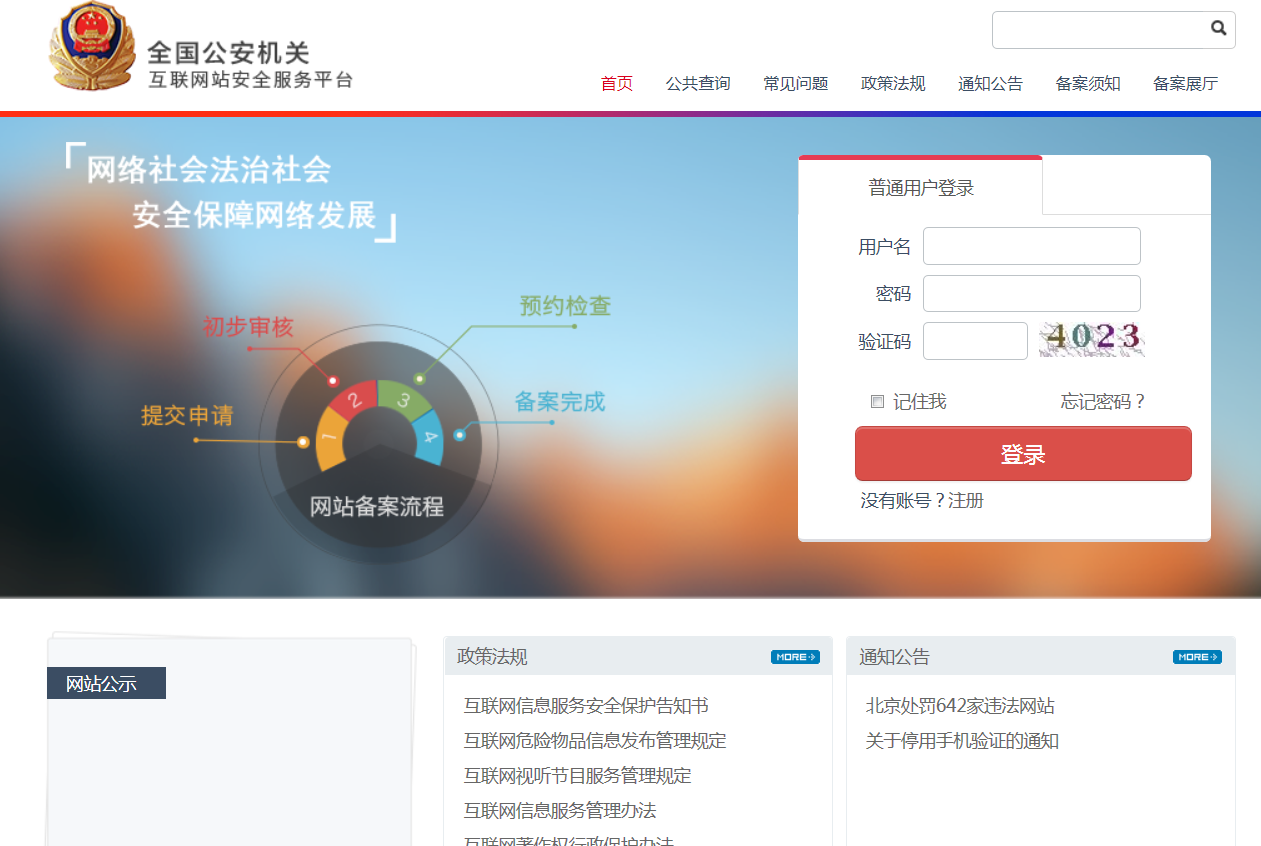This screenshot has height=846, width=1261.
Task: Enable the 记住我 checkbox
Action: point(877,401)
